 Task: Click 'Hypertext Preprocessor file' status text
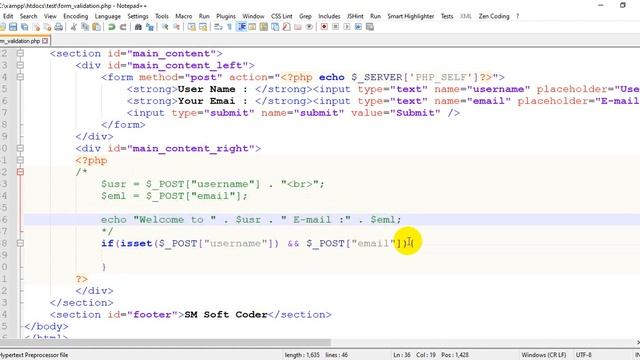point(34,355)
